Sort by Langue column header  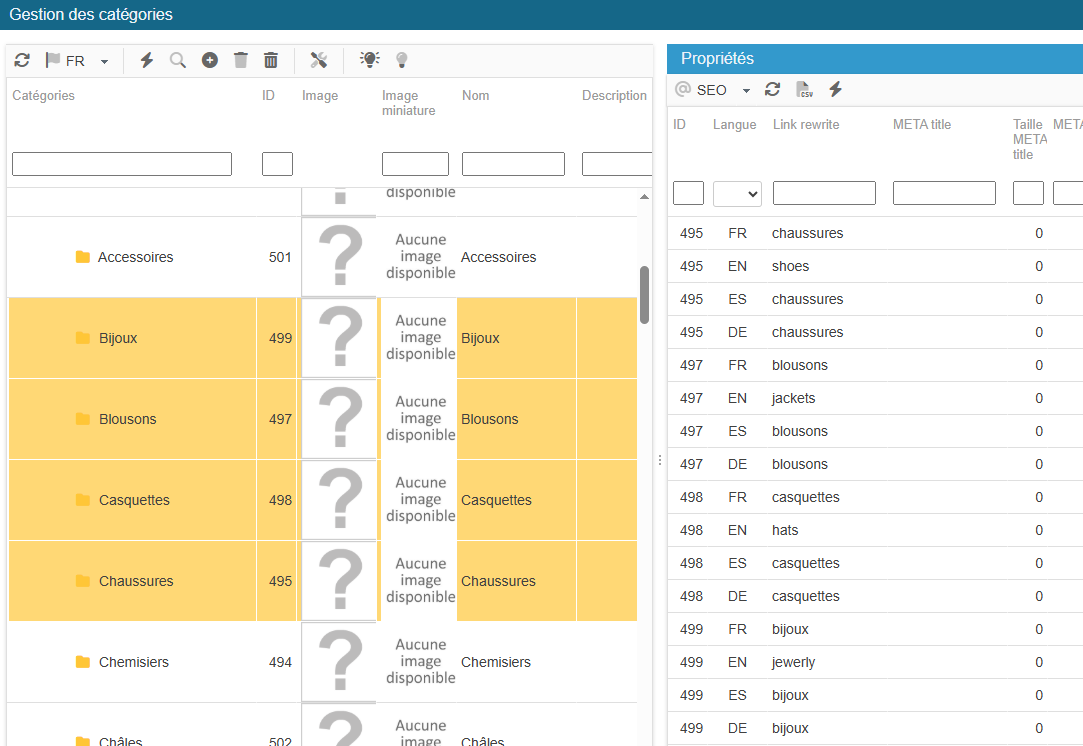pos(734,124)
